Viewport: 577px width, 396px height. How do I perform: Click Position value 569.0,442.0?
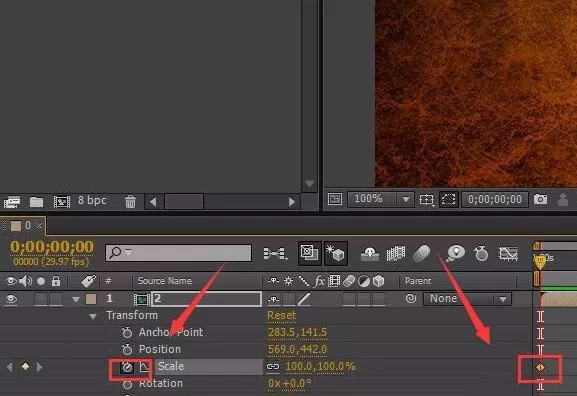(297, 349)
